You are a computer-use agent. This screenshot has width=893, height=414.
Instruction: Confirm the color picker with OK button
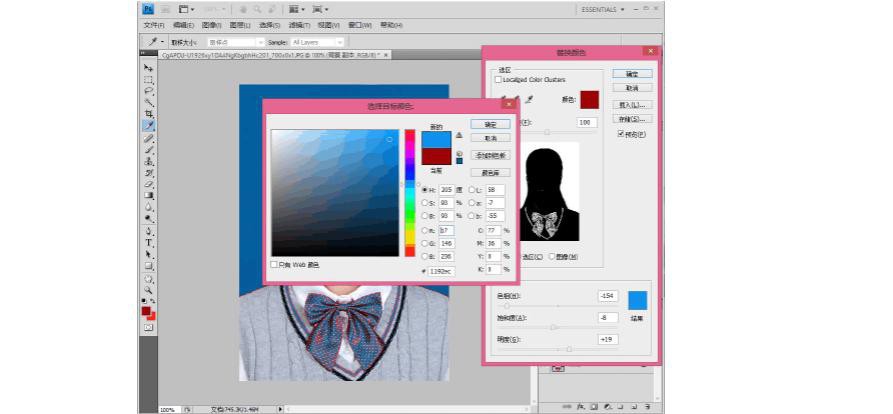coord(490,124)
